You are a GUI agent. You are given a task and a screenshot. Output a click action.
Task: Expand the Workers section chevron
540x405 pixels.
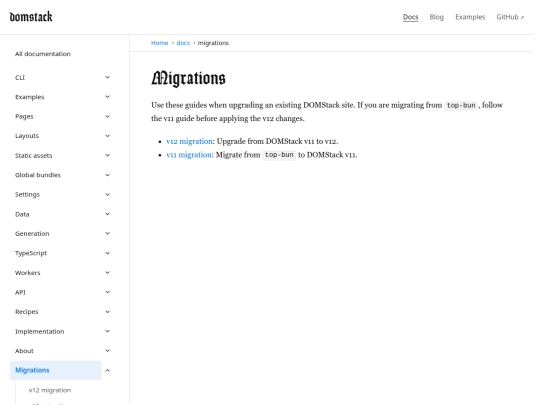point(107,272)
